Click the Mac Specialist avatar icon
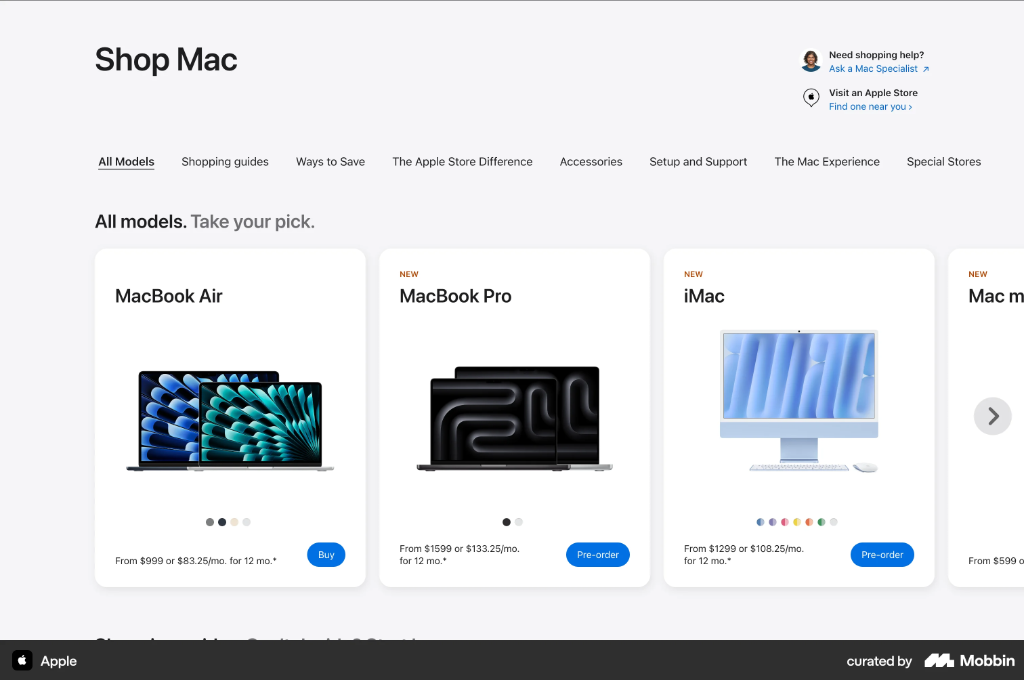Screen dimensions: 1024x680 click(x=810, y=61)
